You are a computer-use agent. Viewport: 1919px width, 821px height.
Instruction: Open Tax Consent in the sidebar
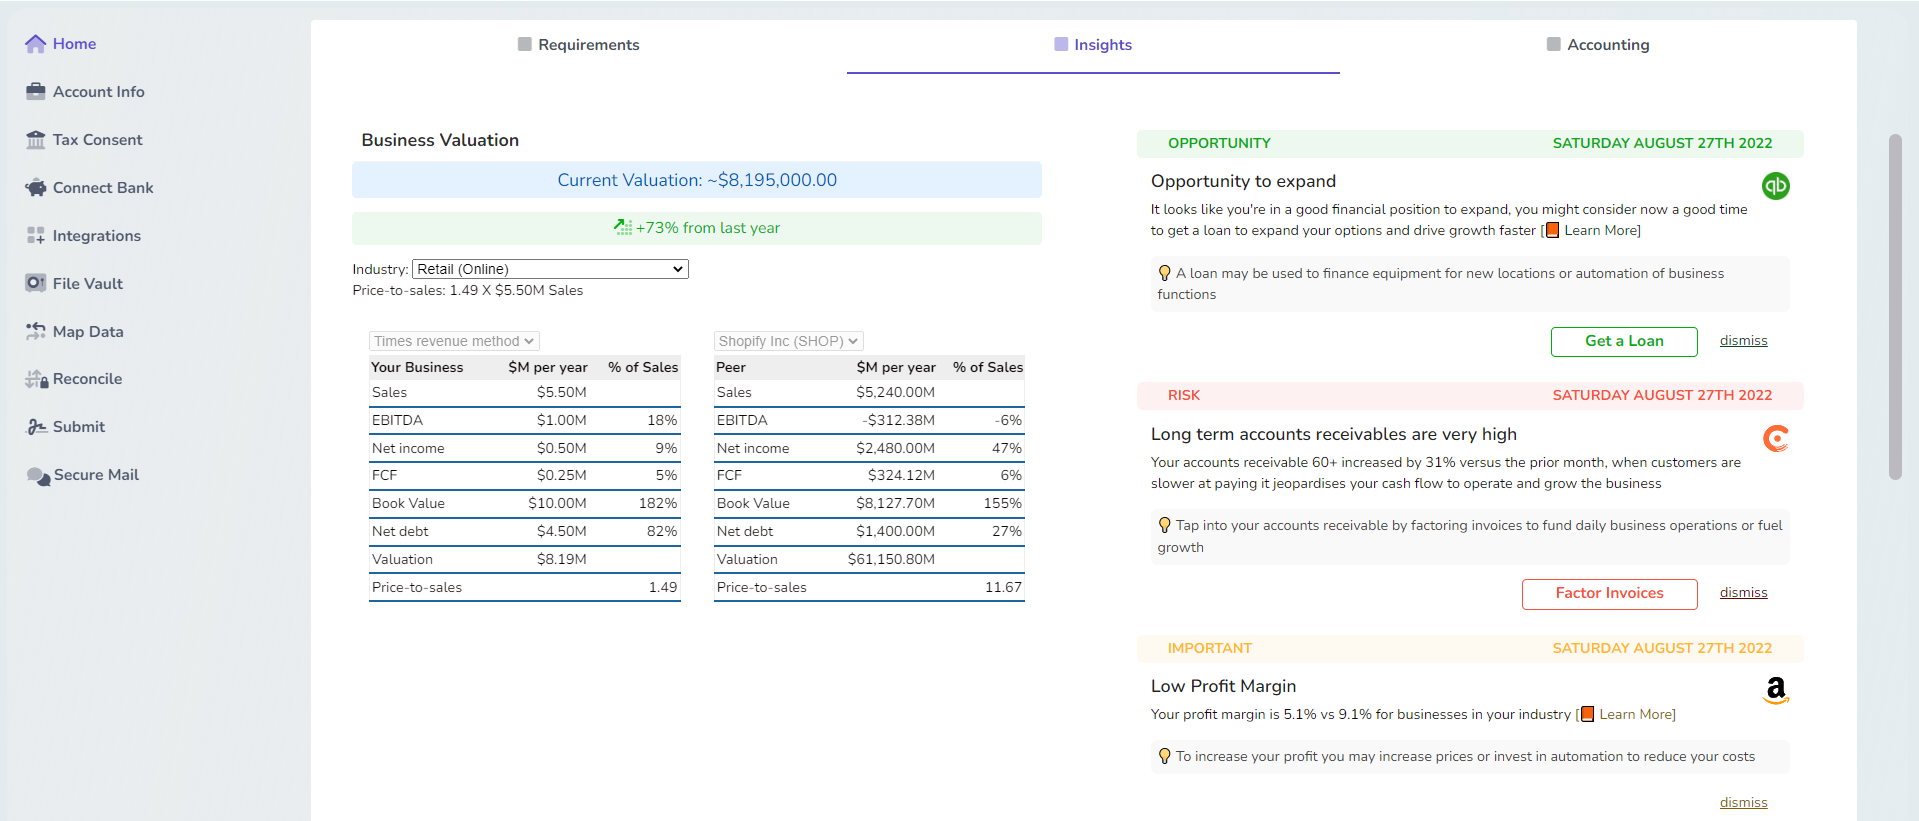coord(84,140)
